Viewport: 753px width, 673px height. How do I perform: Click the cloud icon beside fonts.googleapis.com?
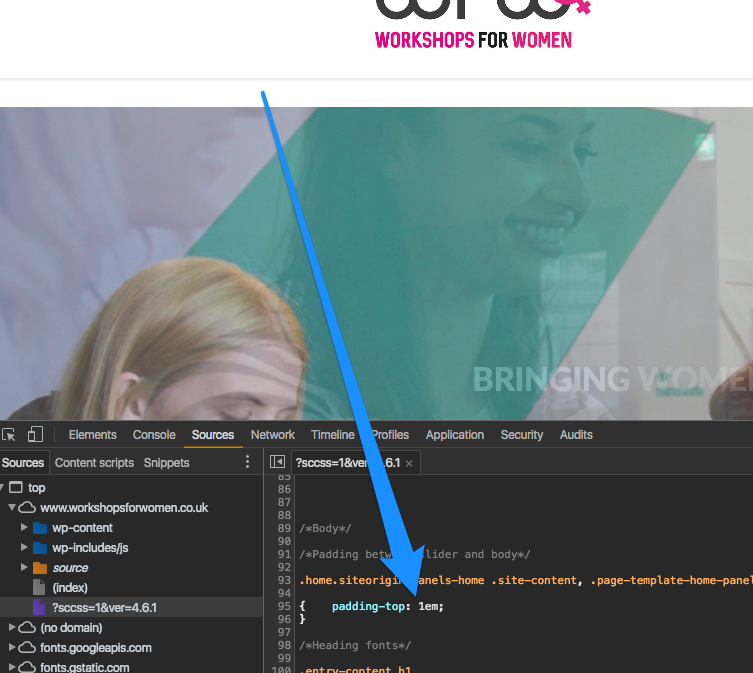click(x=27, y=648)
